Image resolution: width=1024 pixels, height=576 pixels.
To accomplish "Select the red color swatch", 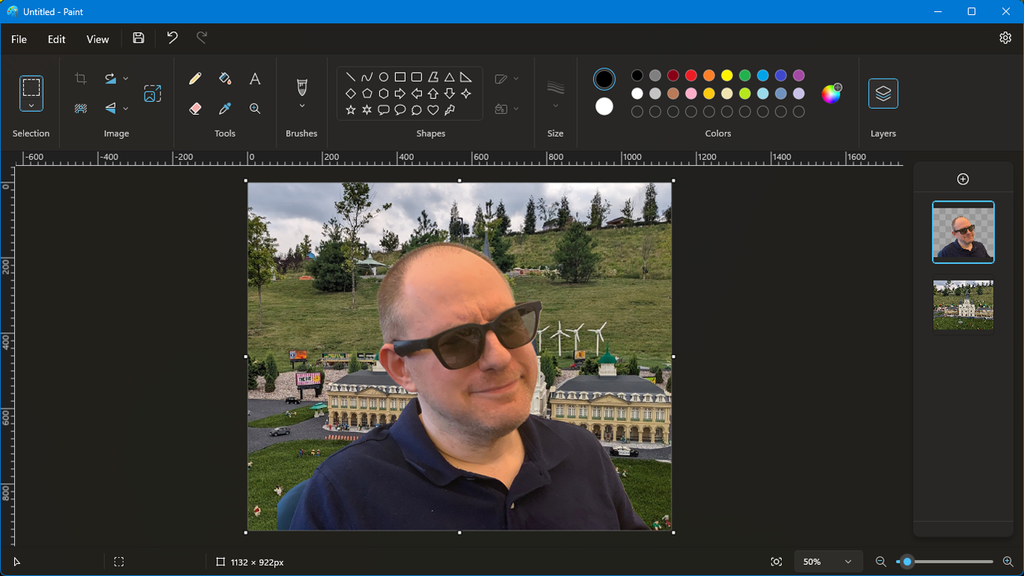I will pyautogui.click(x=691, y=75).
